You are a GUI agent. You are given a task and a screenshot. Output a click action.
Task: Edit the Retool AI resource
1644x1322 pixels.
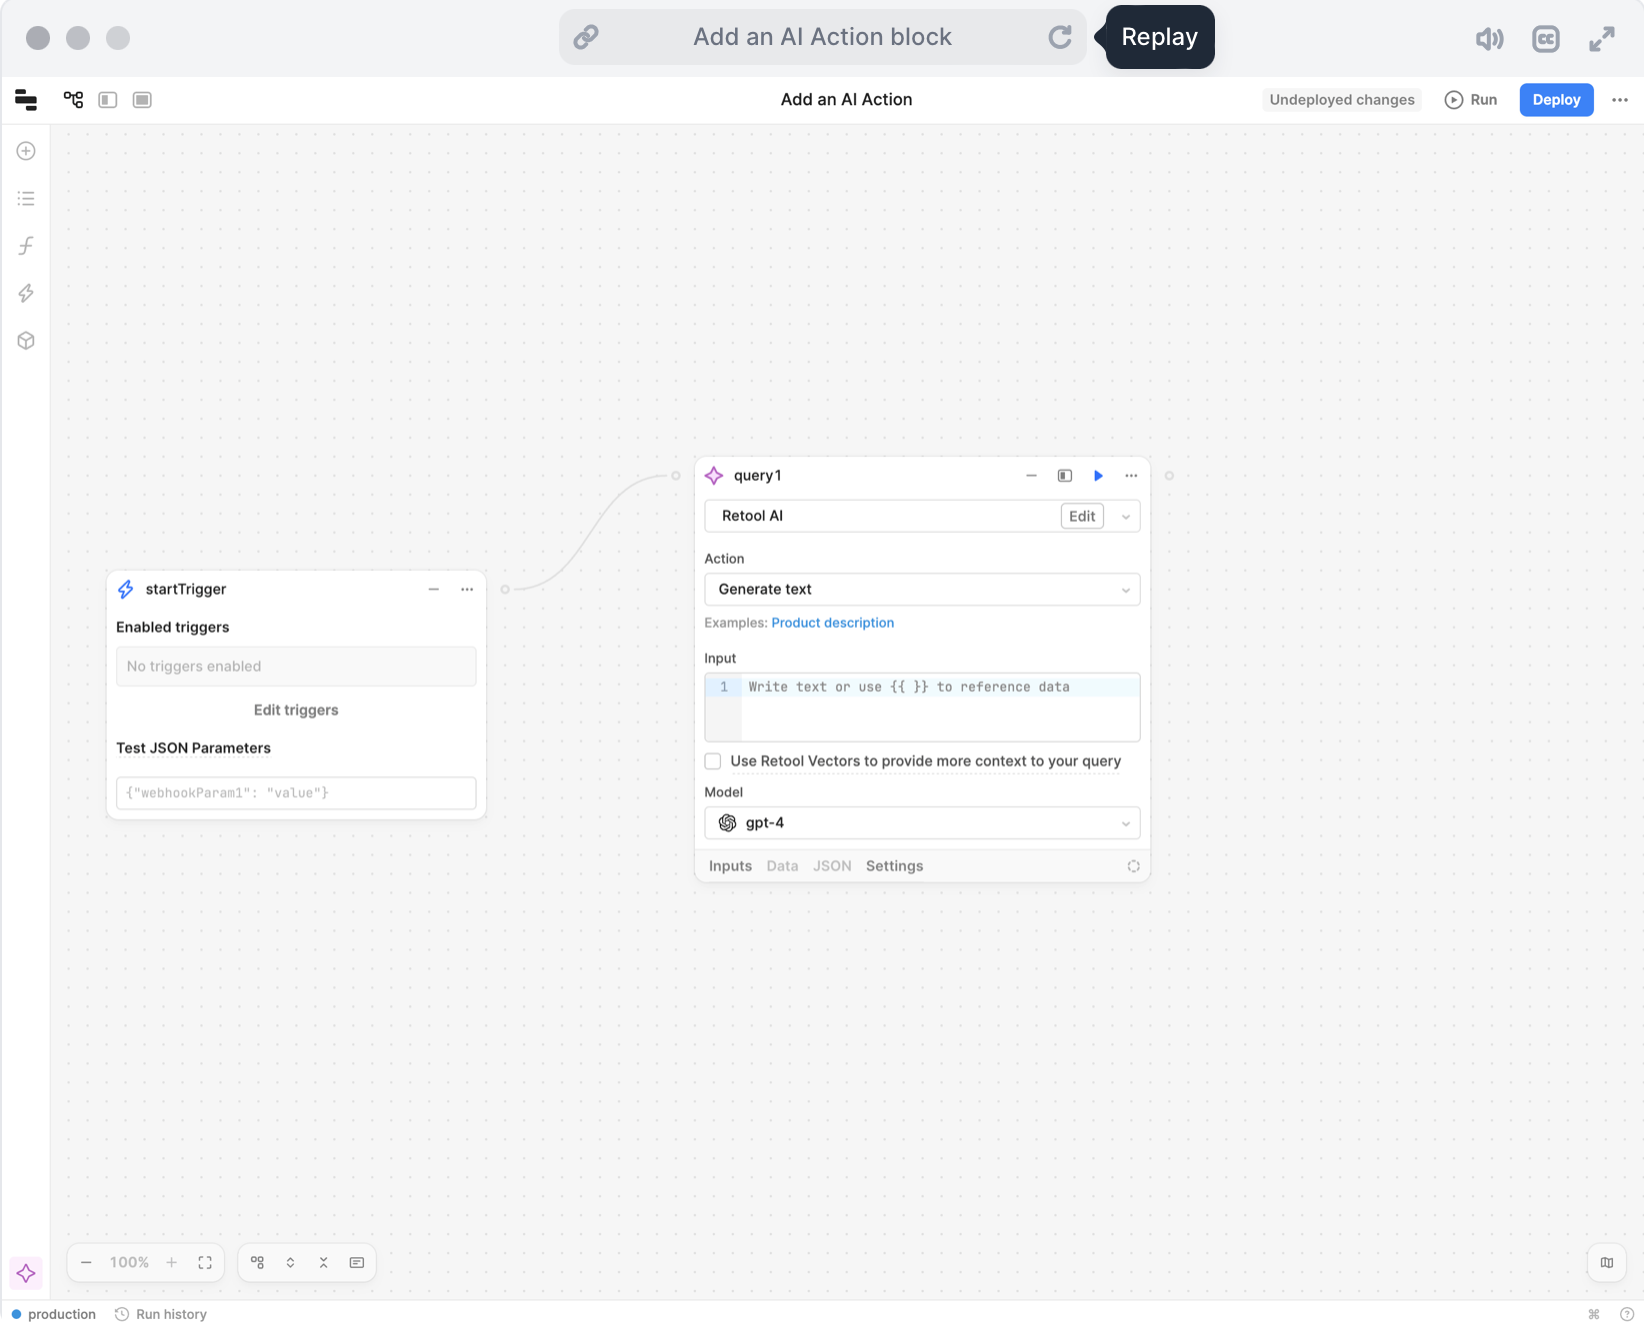coord(1082,516)
